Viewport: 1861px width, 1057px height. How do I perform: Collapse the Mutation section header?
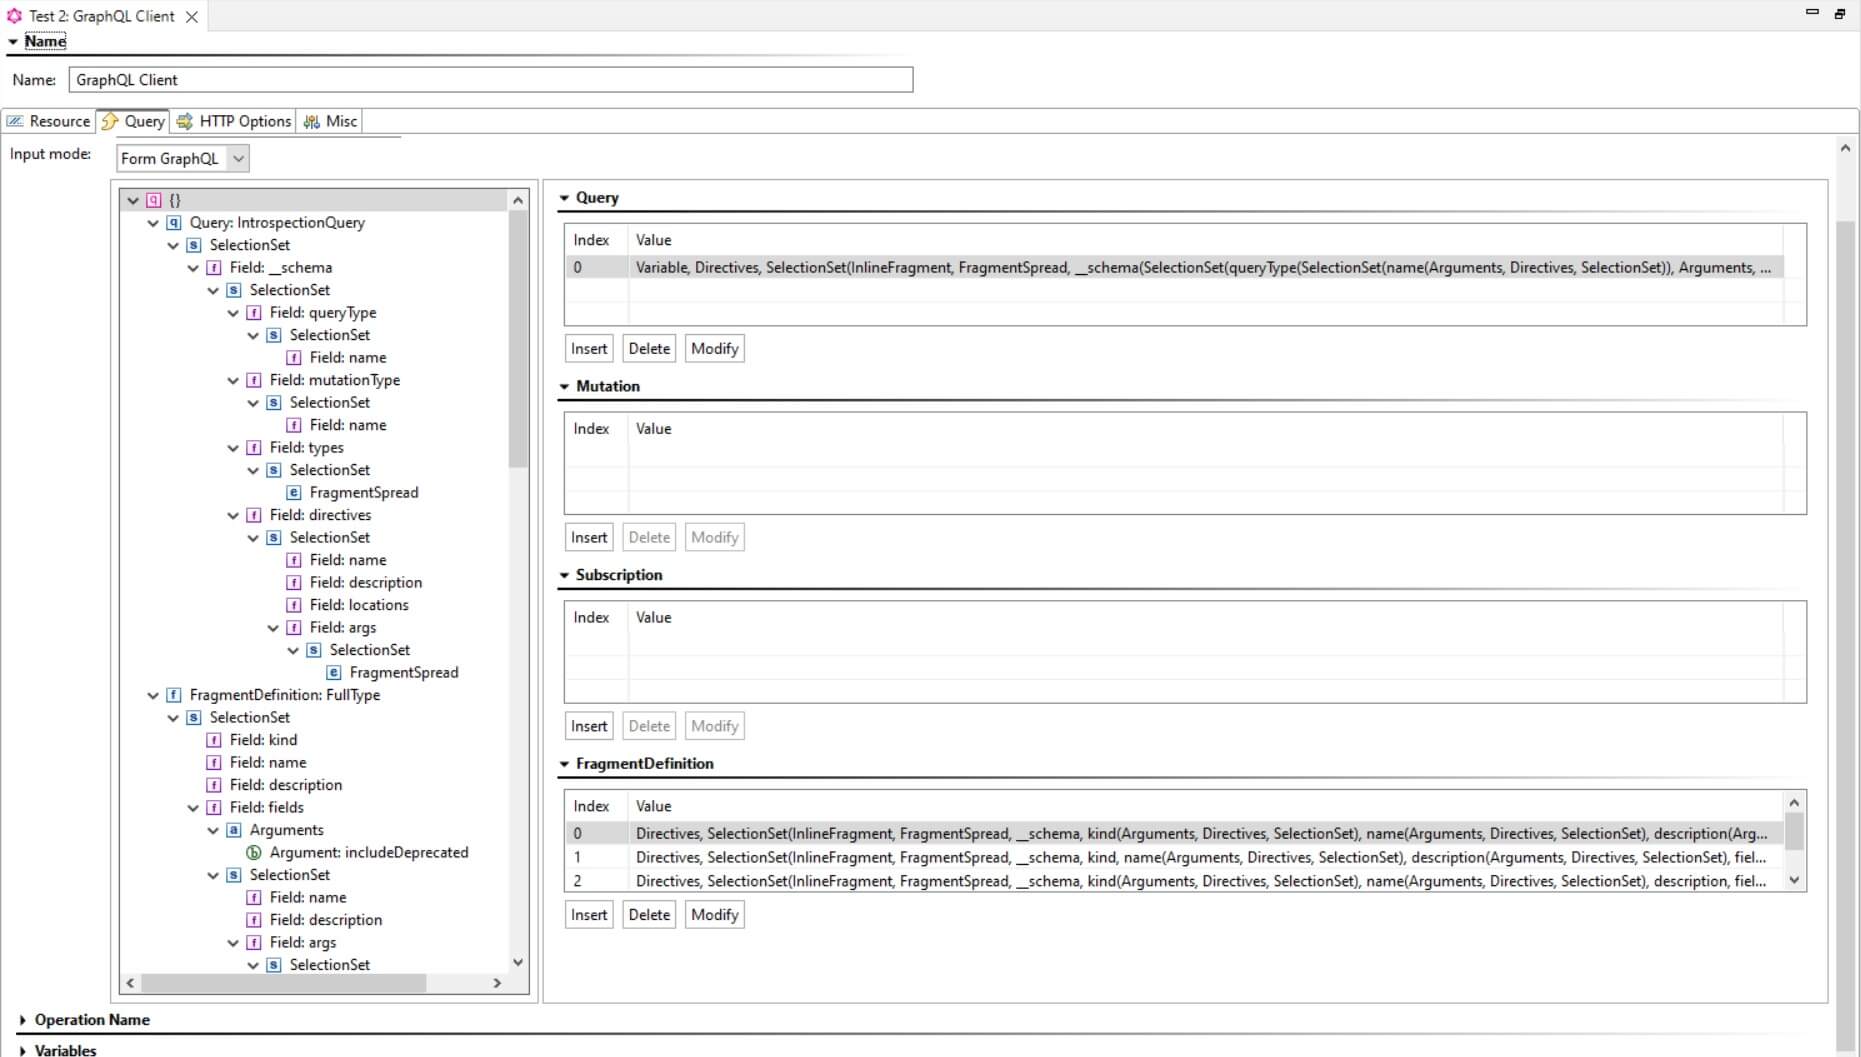click(565, 386)
